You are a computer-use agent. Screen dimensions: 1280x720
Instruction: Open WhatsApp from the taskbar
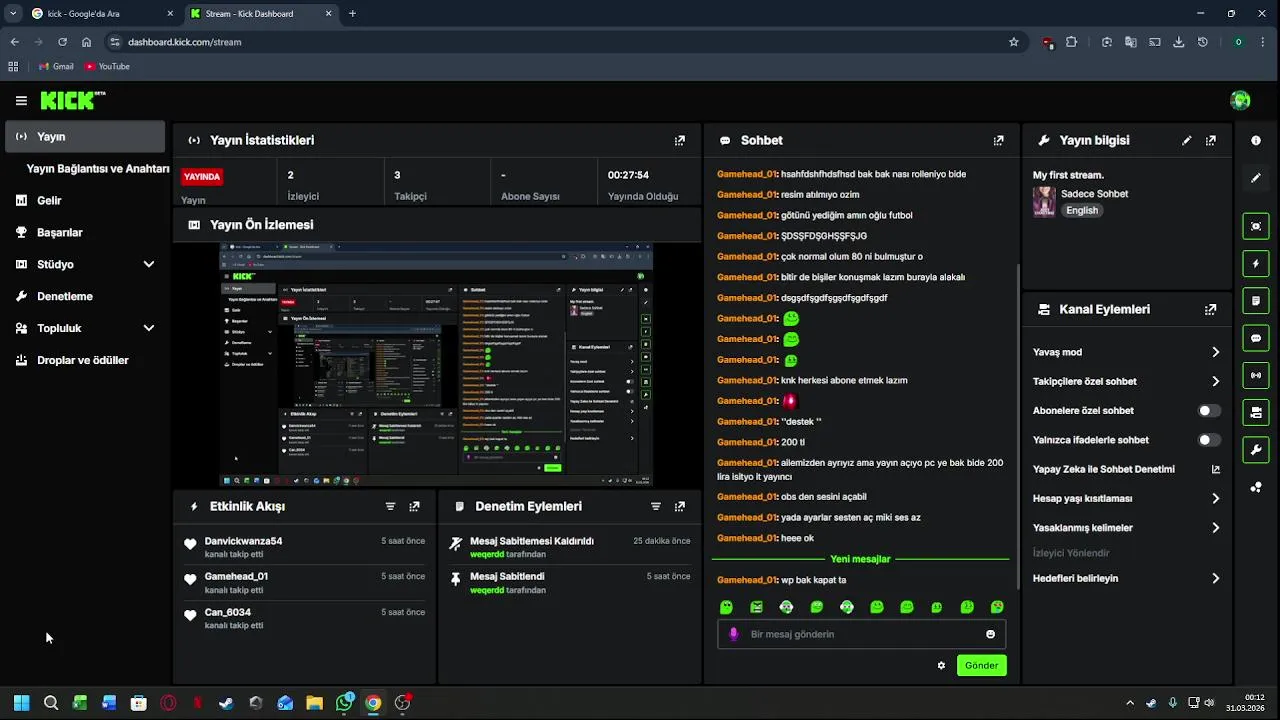[x=344, y=703]
